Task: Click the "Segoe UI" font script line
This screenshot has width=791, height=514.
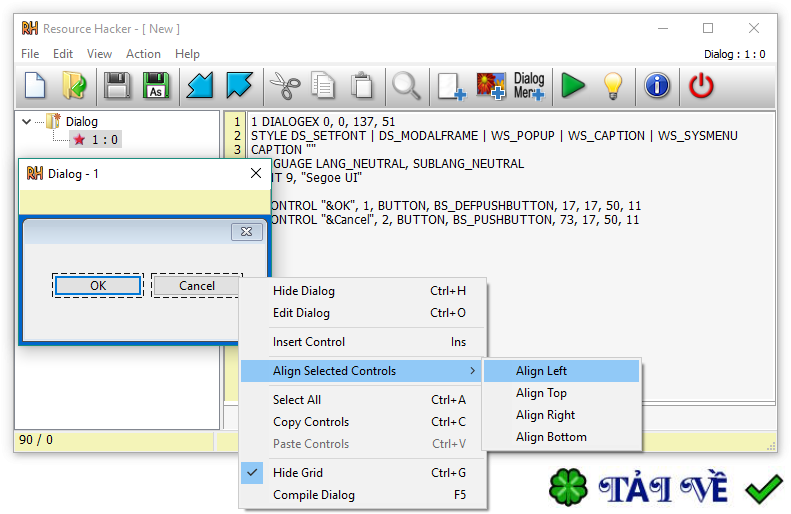Action: coord(315,178)
